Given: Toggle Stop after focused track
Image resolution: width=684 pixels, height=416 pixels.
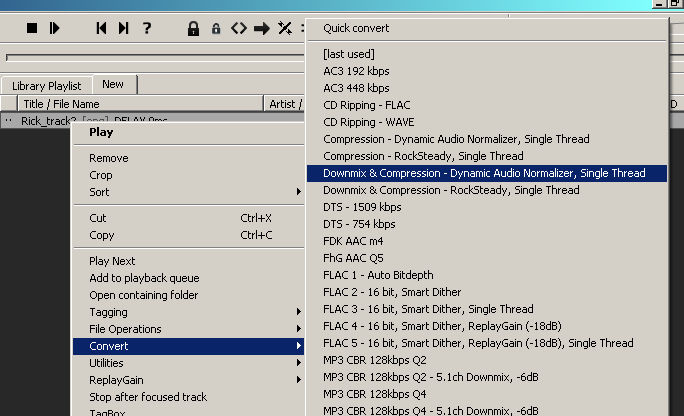Looking at the screenshot, I should 188,397.
